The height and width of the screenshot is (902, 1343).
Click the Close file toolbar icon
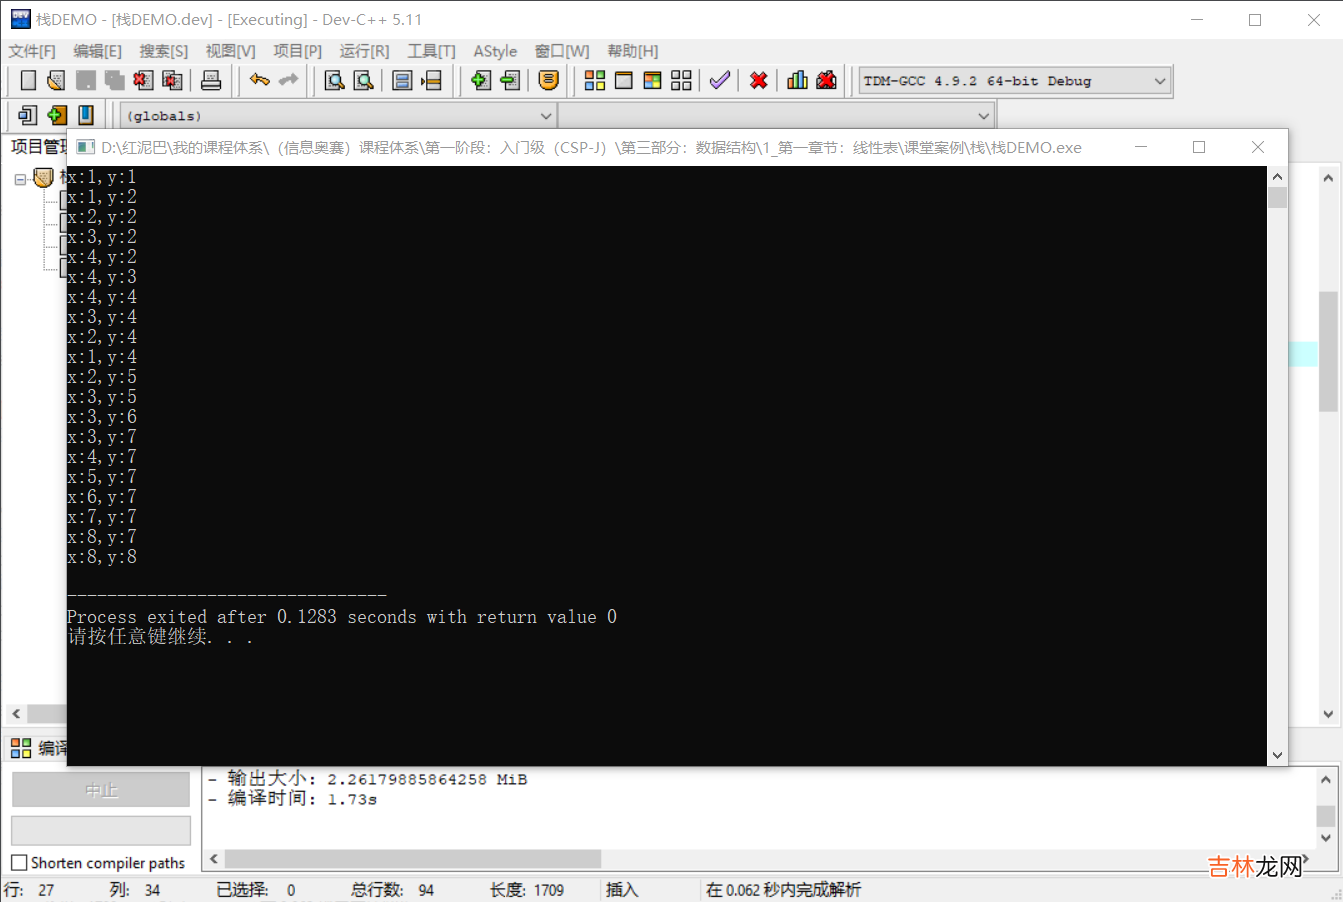(144, 80)
